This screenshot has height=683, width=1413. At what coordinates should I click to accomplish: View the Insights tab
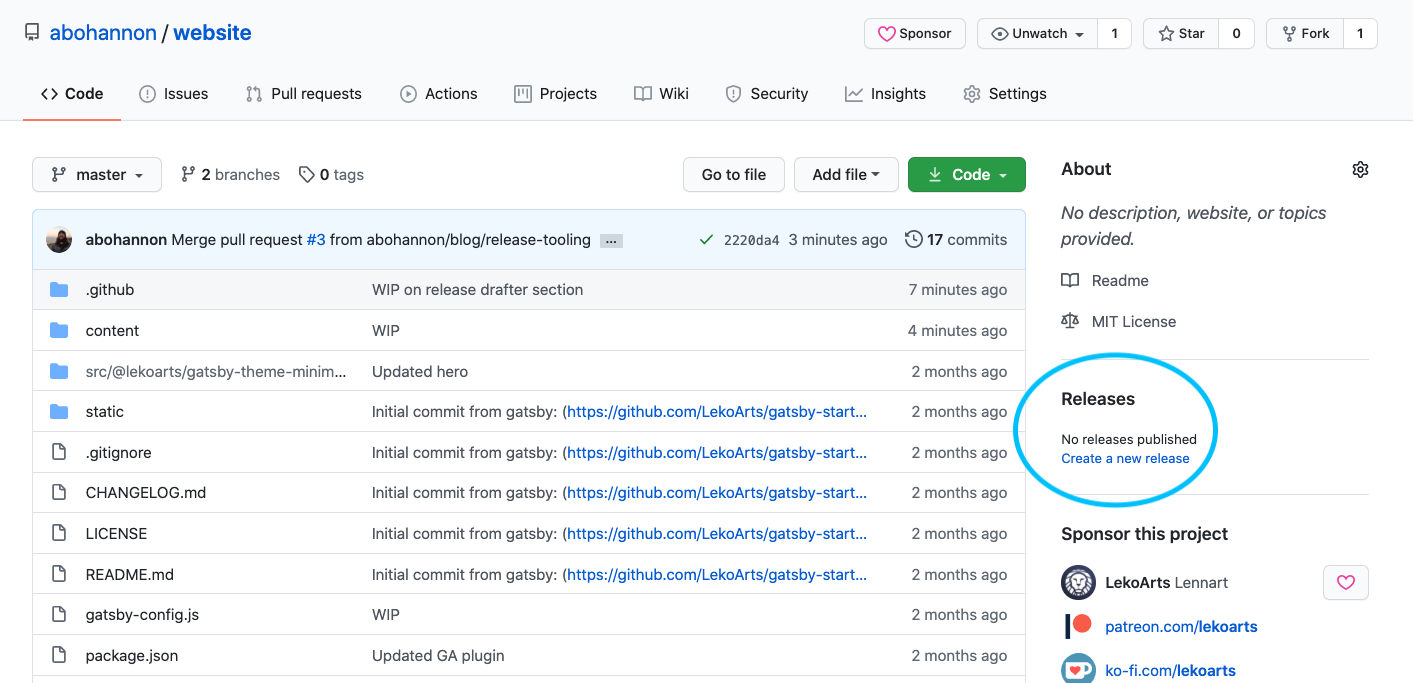point(886,93)
